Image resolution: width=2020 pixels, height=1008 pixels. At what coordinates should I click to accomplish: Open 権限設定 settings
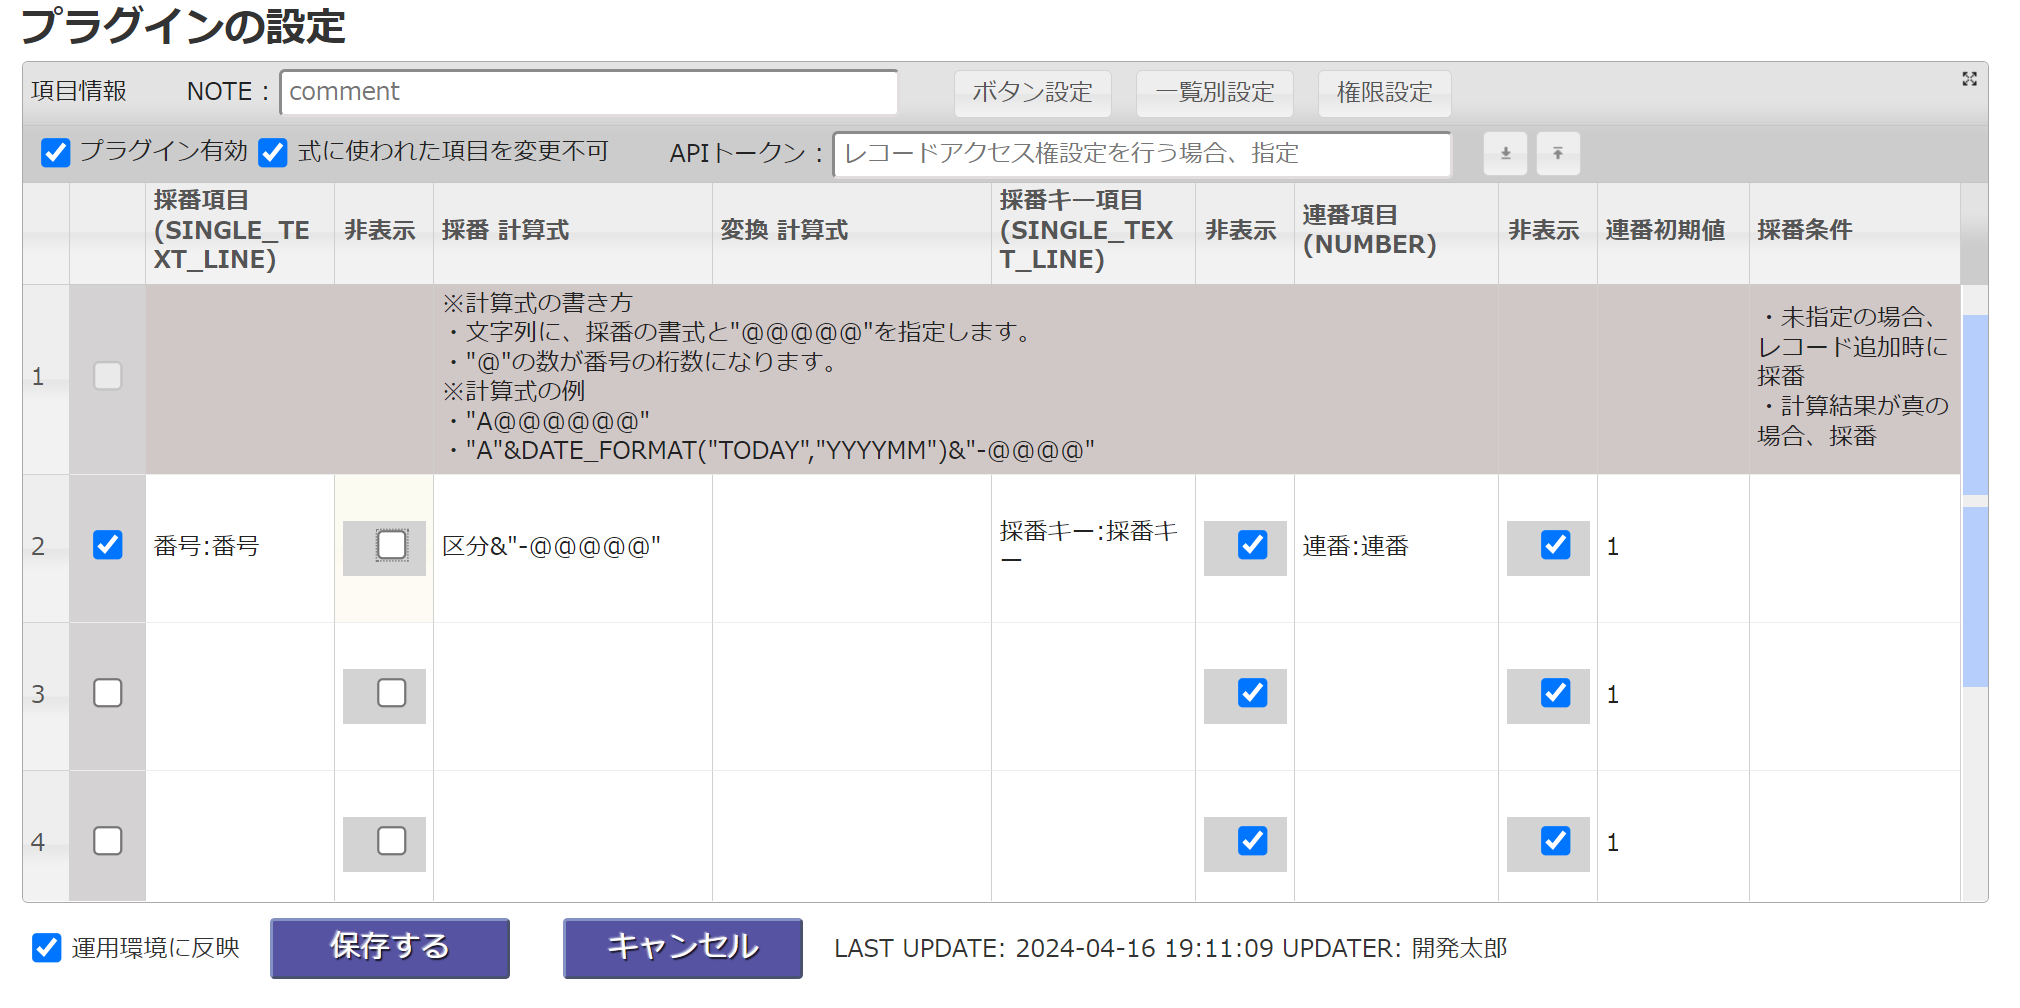pos(1385,93)
